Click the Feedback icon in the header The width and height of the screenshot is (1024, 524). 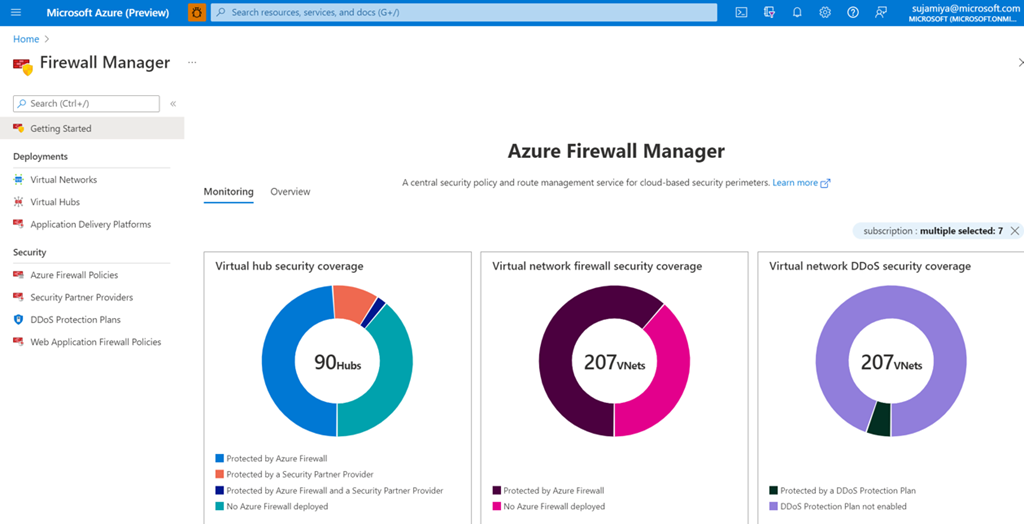[x=881, y=12]
